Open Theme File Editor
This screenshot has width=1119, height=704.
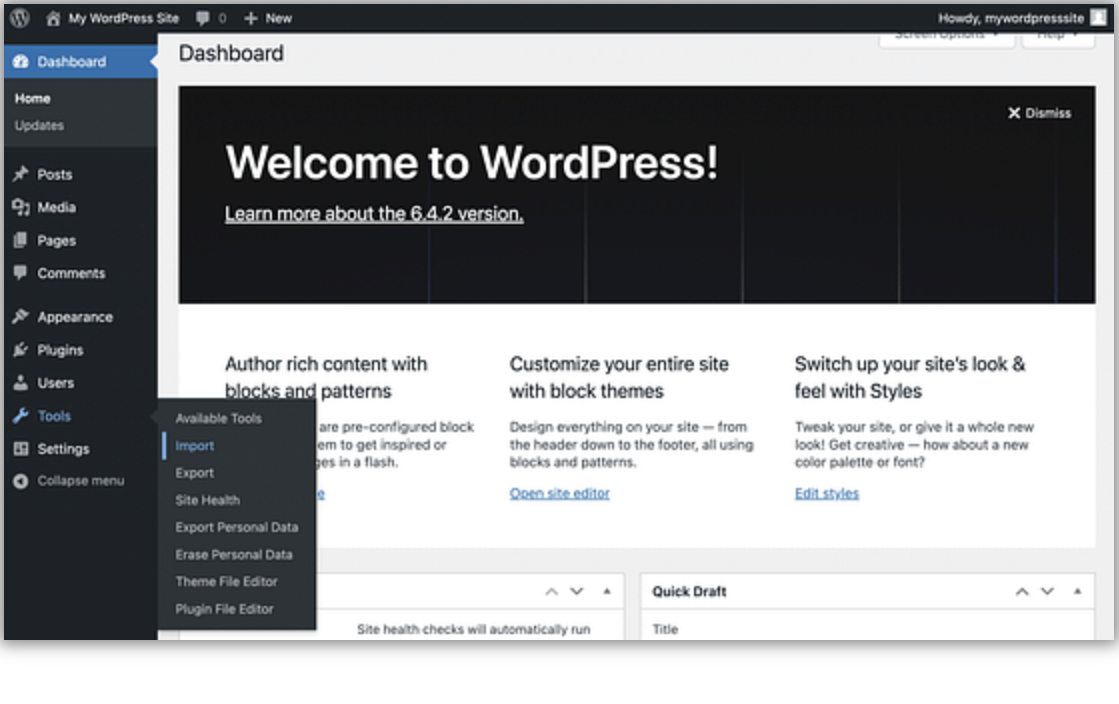tap(227, 581)
